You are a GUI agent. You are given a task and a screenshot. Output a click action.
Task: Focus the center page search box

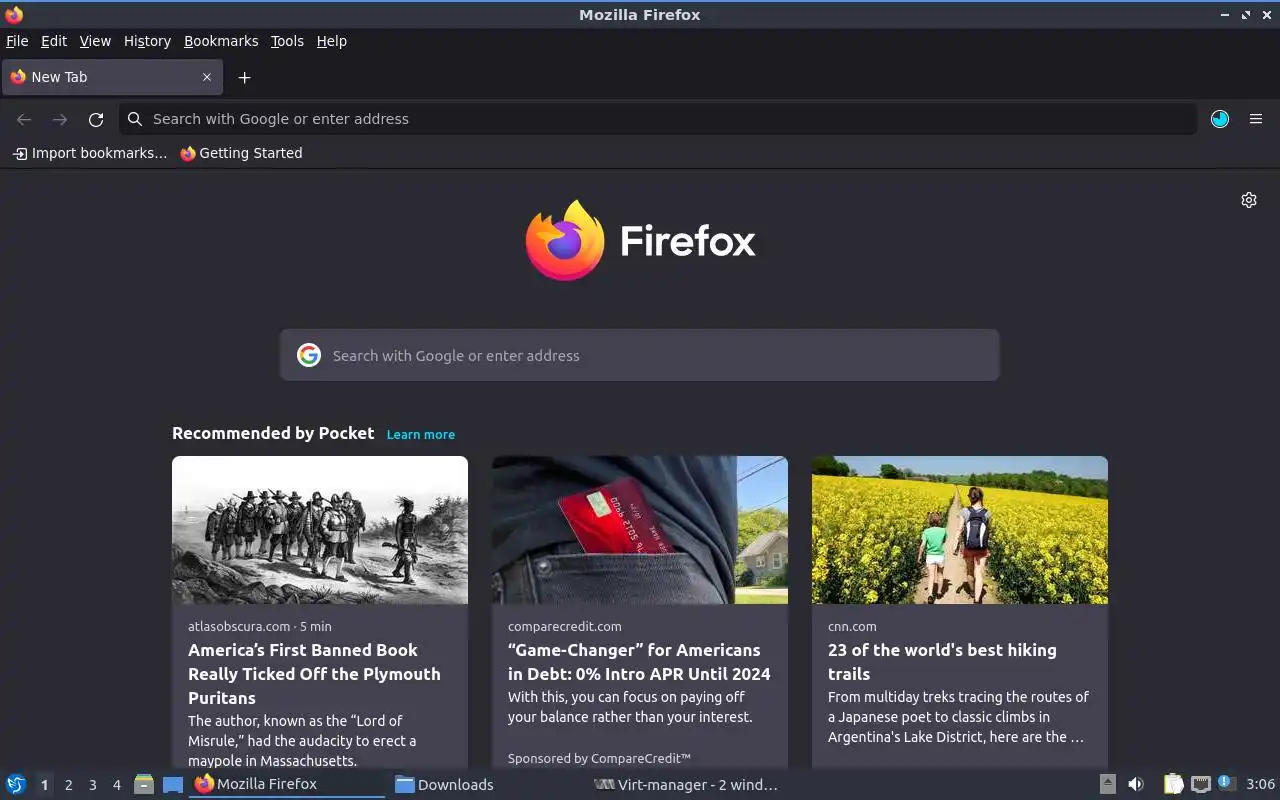tap(640, 355)
